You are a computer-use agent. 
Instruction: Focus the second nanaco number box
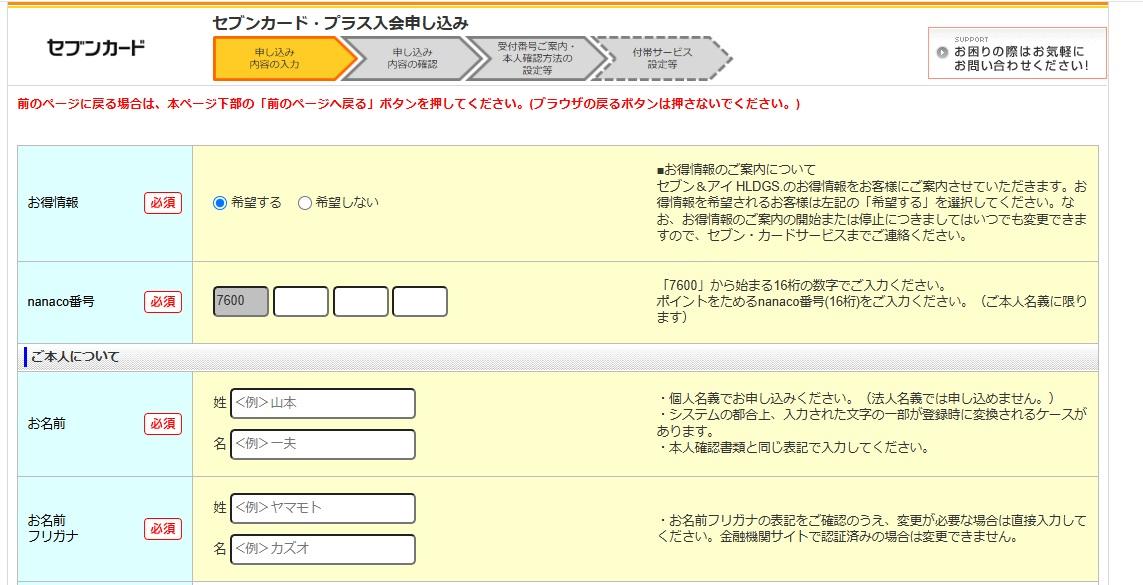pyautogui.click(x=301, y=301)
